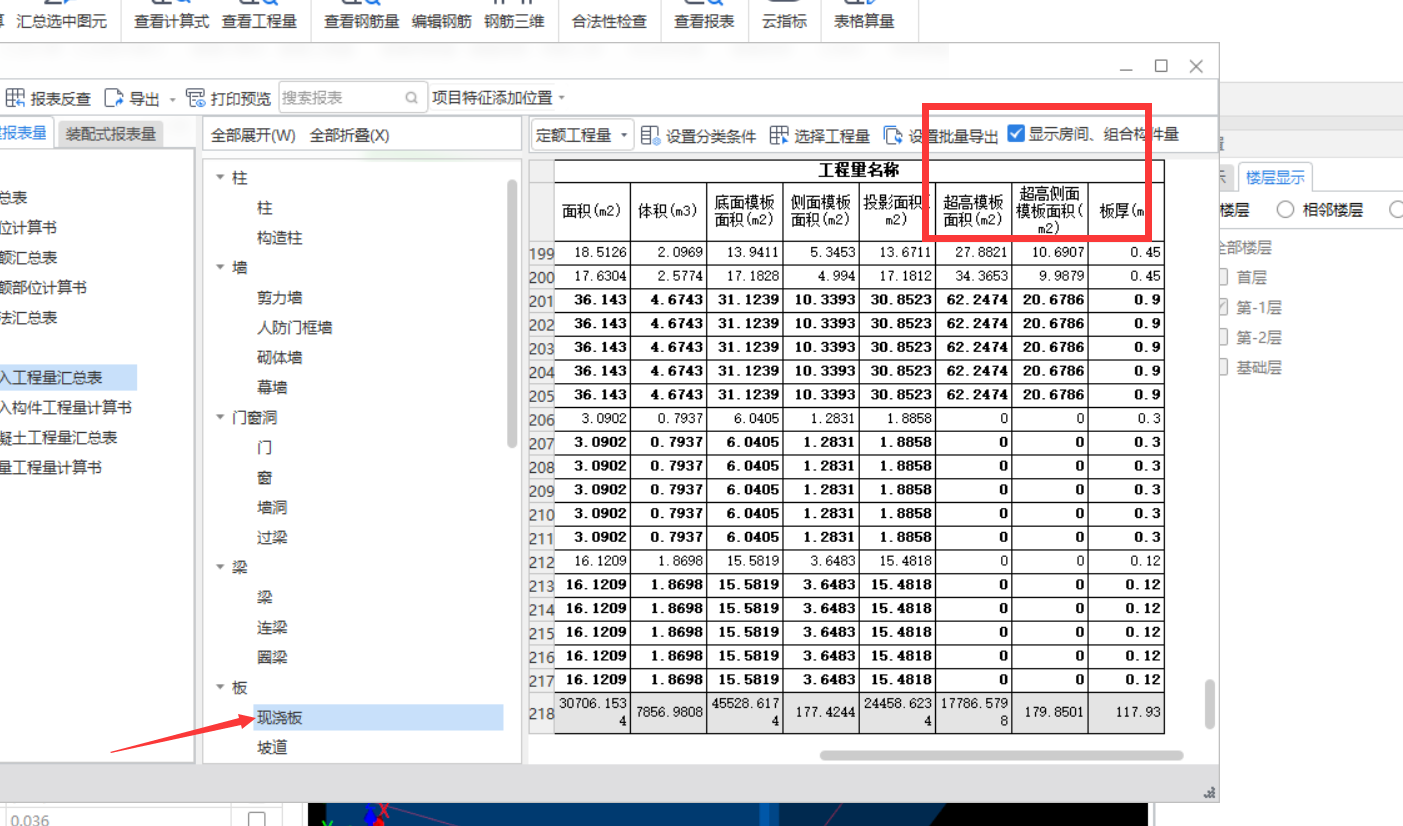Viewport: 1403px width, 826px height.
Task: Click the 面积(m2) column header
Action: point(592,211)
